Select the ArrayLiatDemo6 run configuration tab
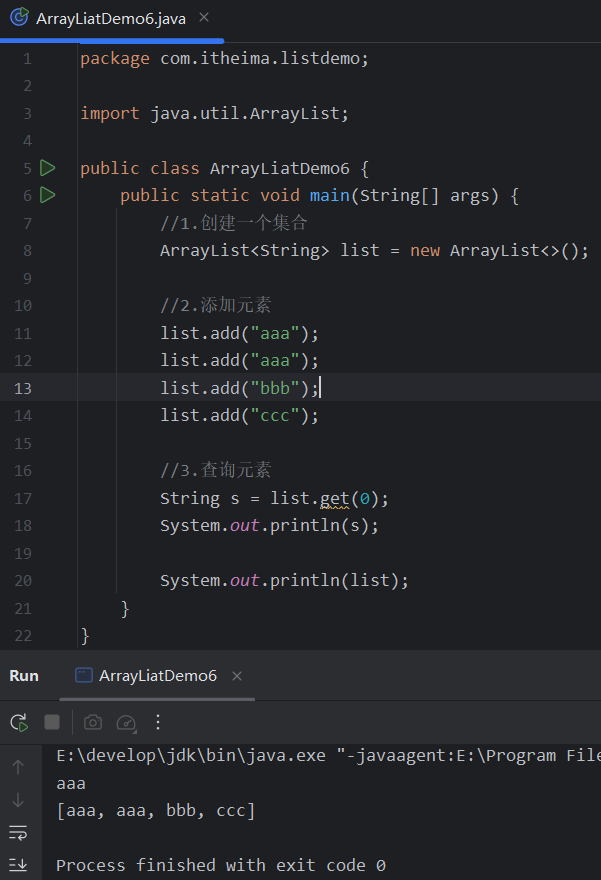 click(x=158, y=676)
